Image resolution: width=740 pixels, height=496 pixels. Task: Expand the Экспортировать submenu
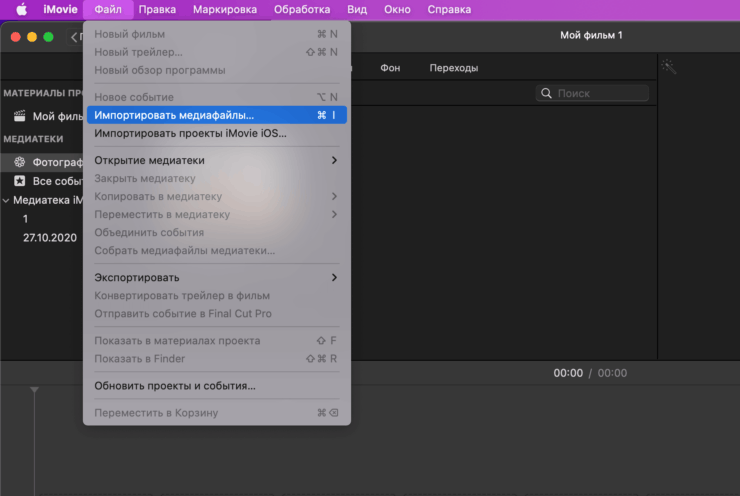[x=334, y=277]
